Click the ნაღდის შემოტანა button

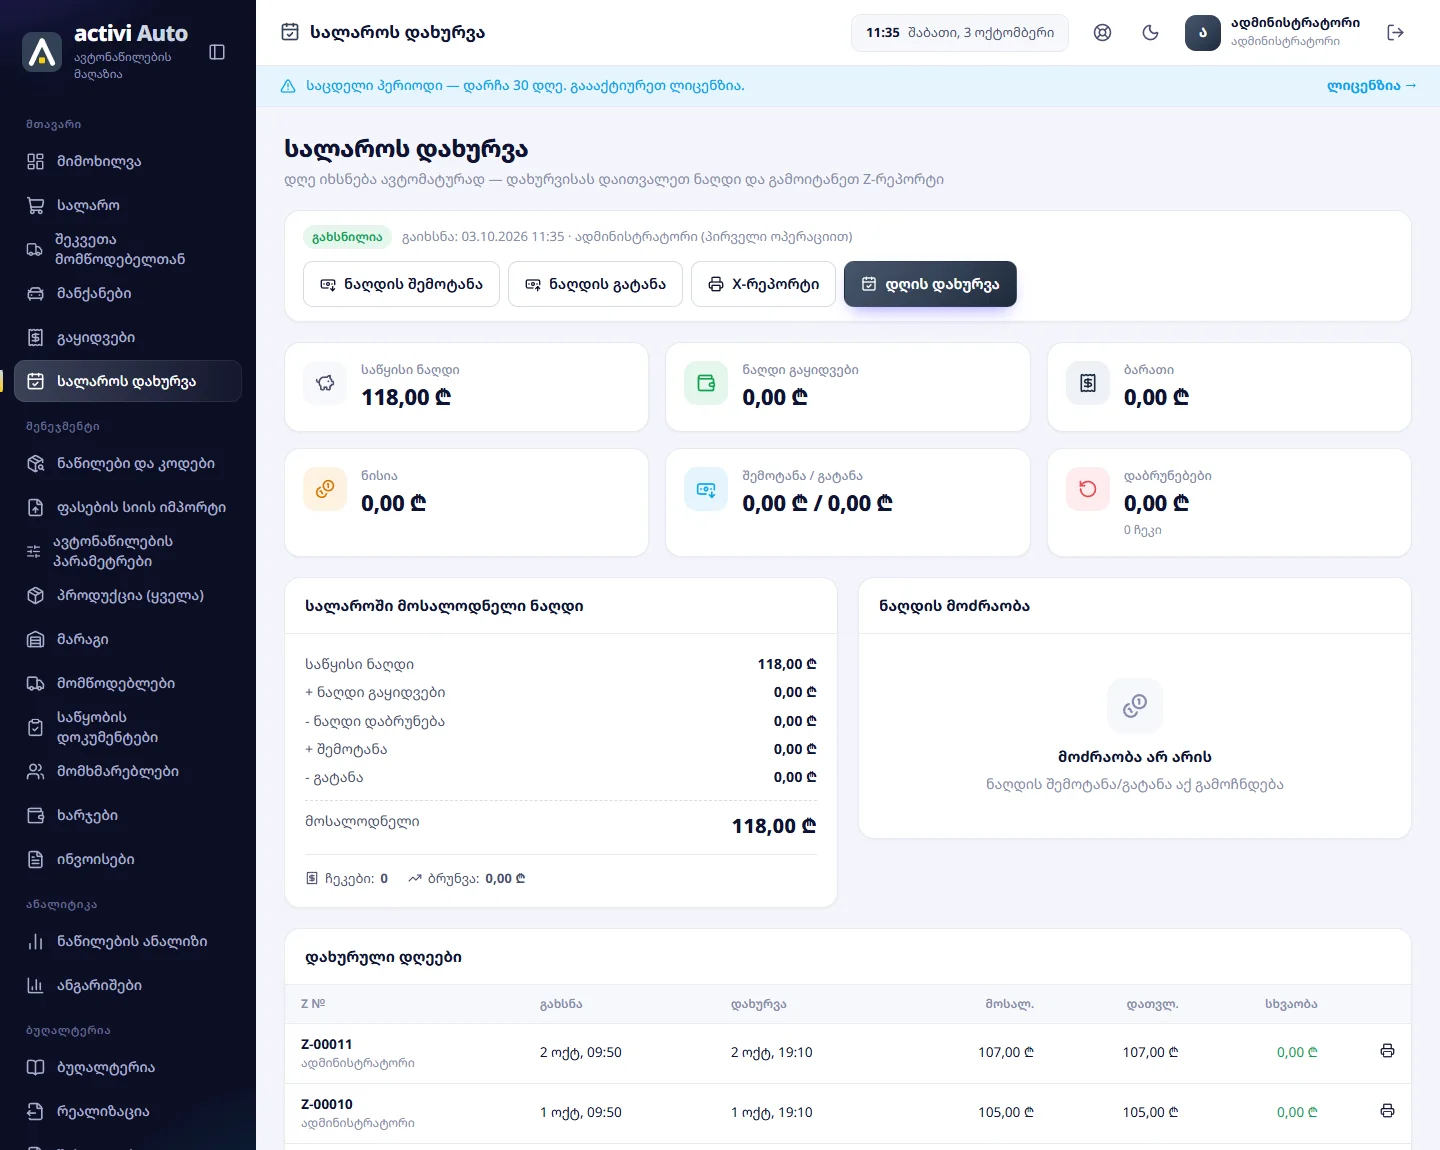(x=401, y=284)
